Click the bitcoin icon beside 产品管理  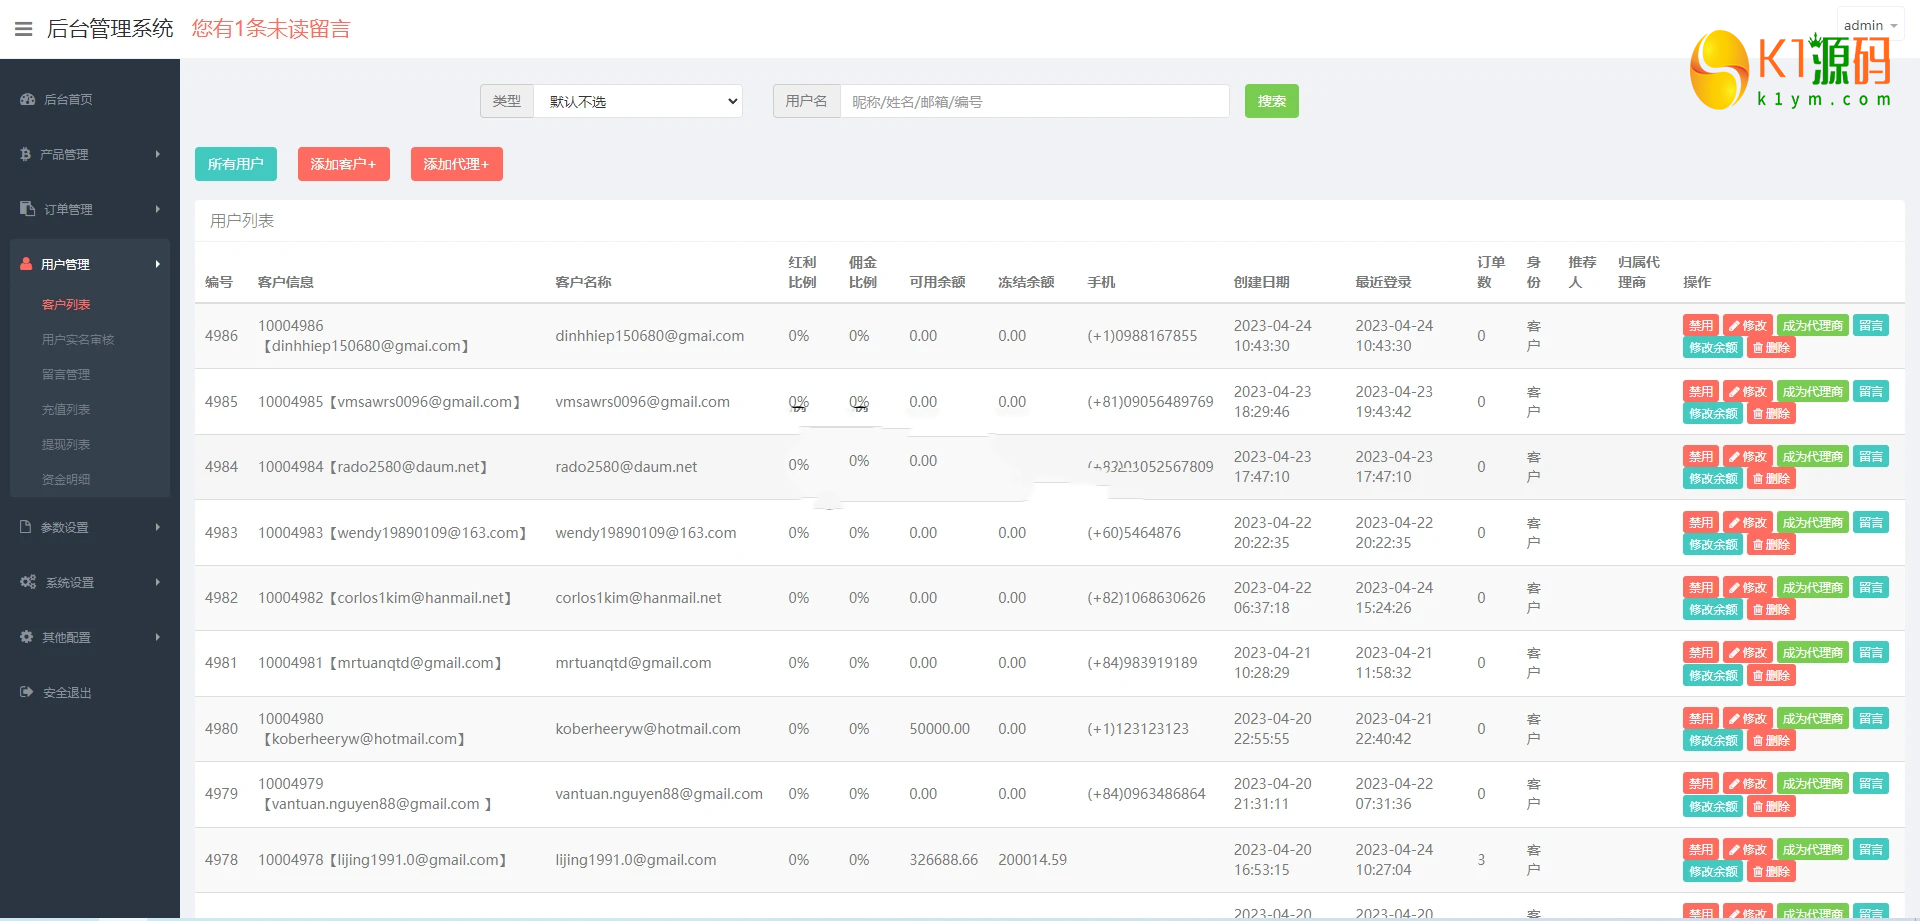pyautogui.click(x=26, y=154)
